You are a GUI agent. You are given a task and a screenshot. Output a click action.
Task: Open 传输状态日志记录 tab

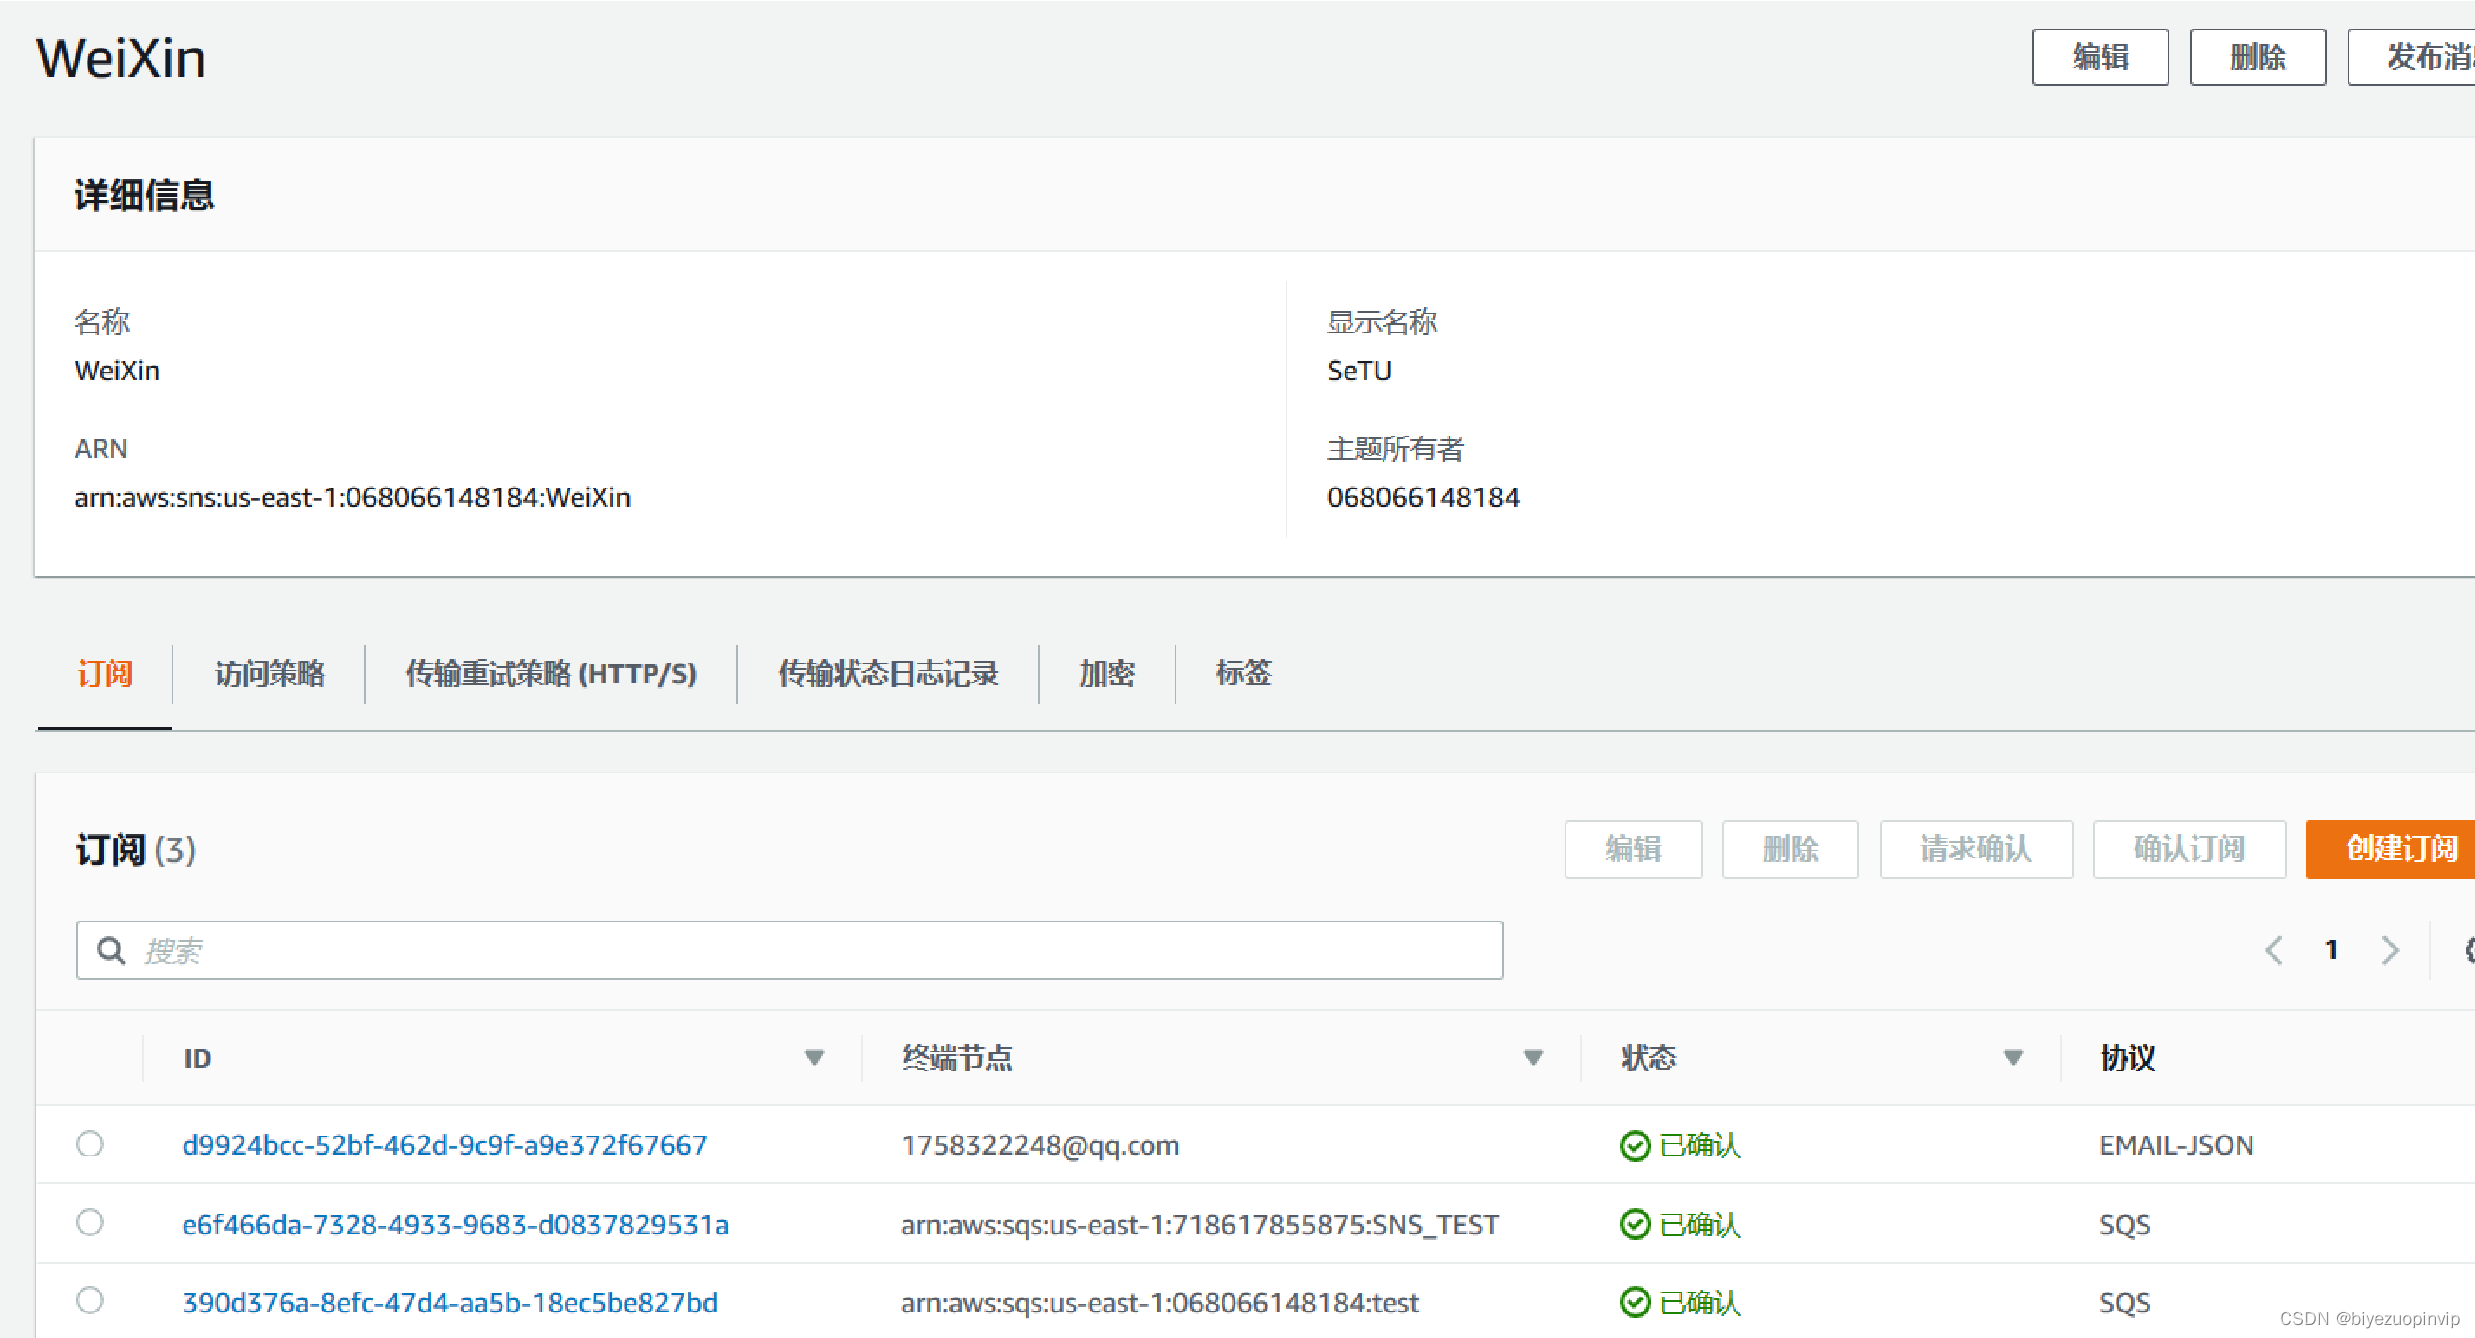coord(888,674)
